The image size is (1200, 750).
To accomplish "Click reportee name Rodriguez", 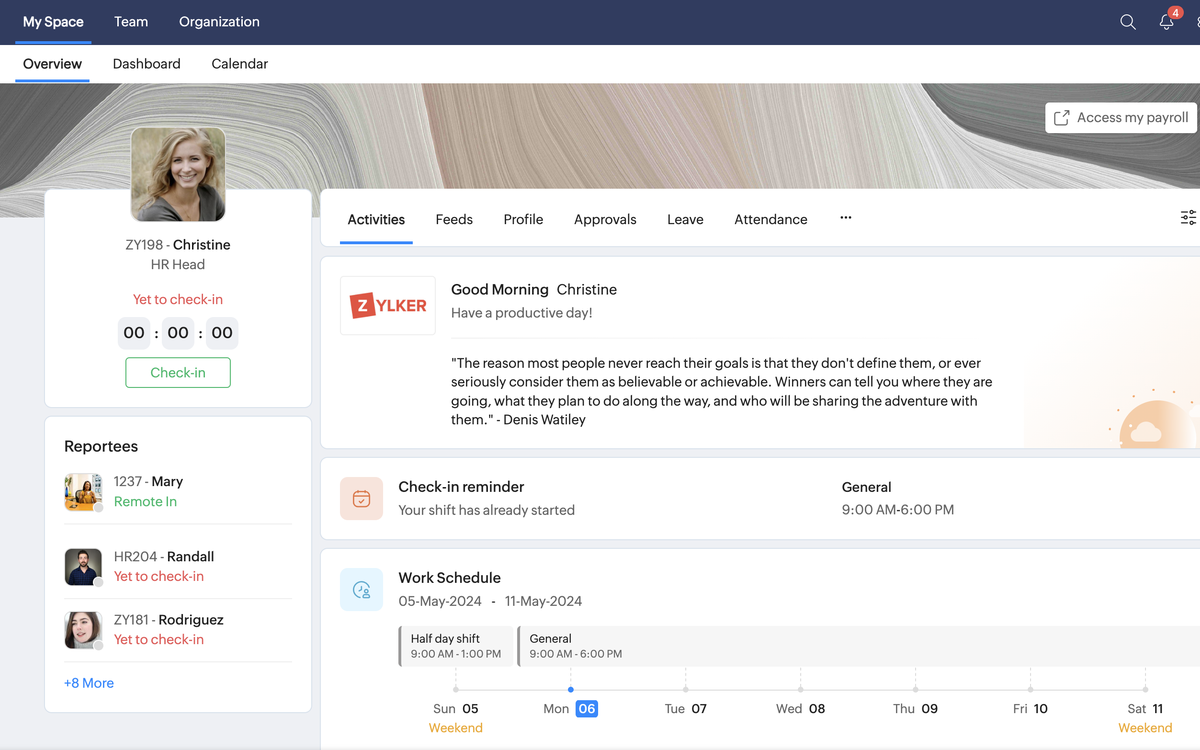I will pyautogui.click(x=191, y=619).
